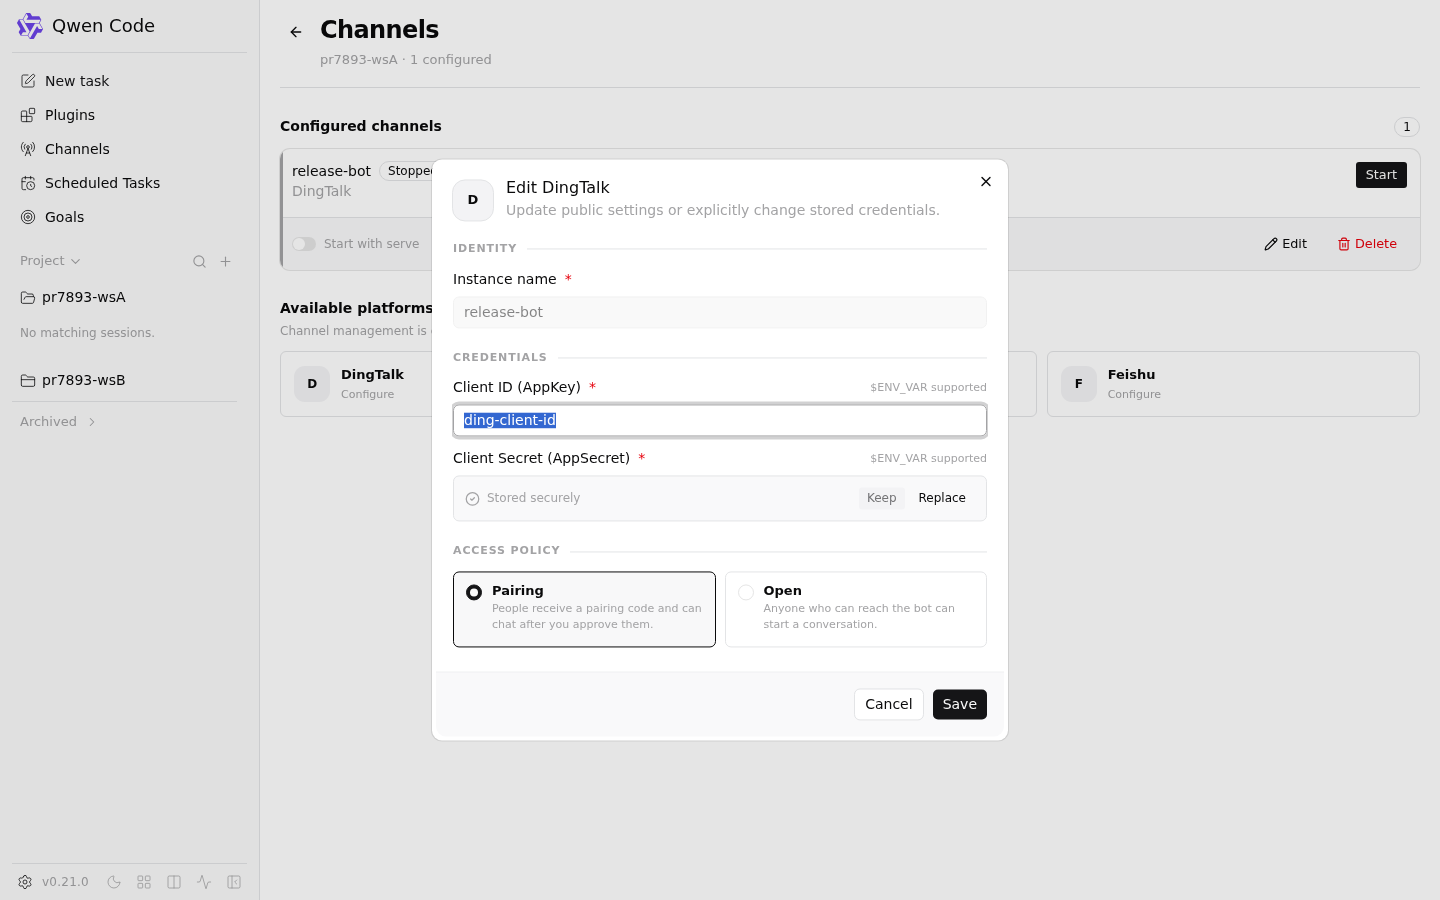Click the D avatar in the dialog header
This screenshot has width=1440, height=900.
(473, 200)
